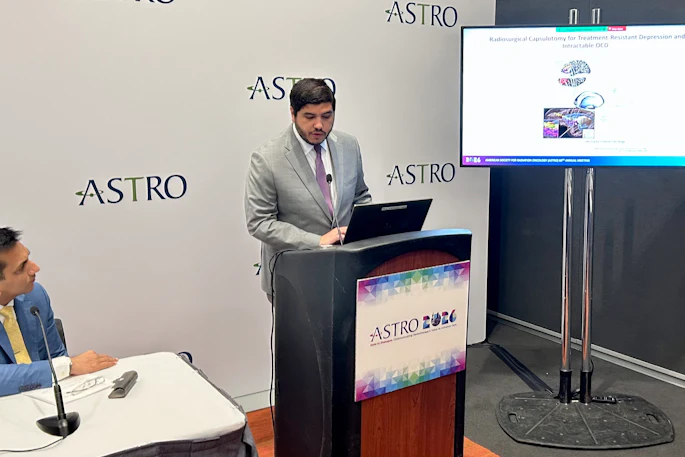
Task: Click the brain illustration at top of slide
Action: pyautogui.click(x=575, y=73)
